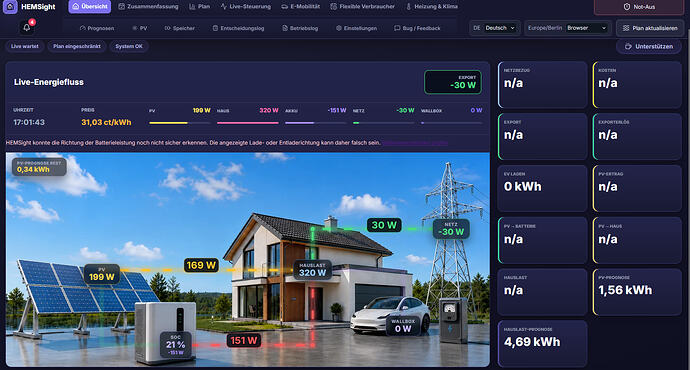Image resolution: width=690 pixels, height=370 pixels.
Task: Click the Plan aktualisieren button
Action: coord(650,28)
